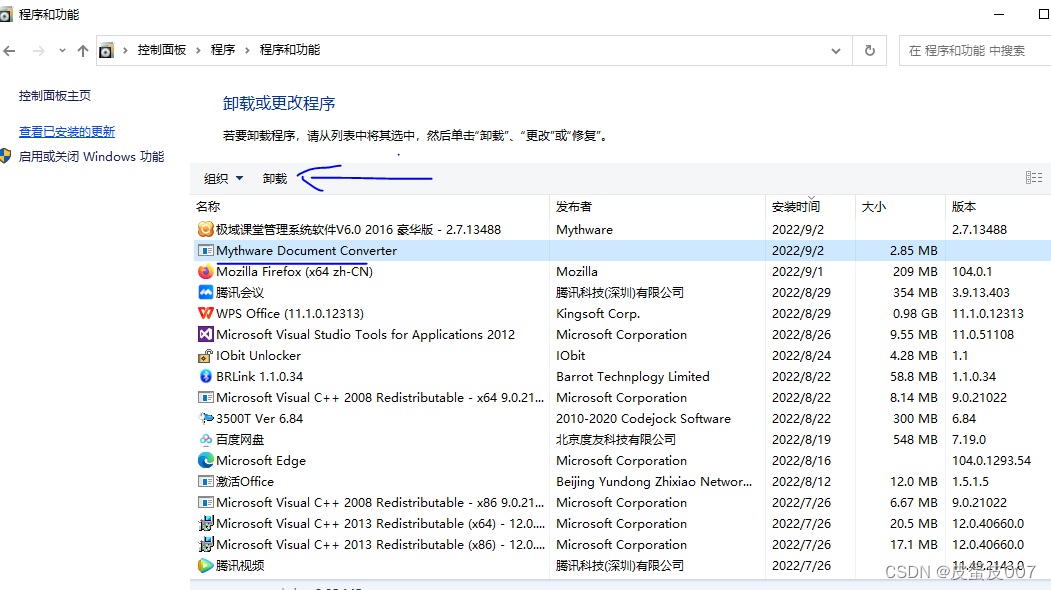1051x590 pixels.
Task: Sort by 大小 column header
Action: (873, 206)
